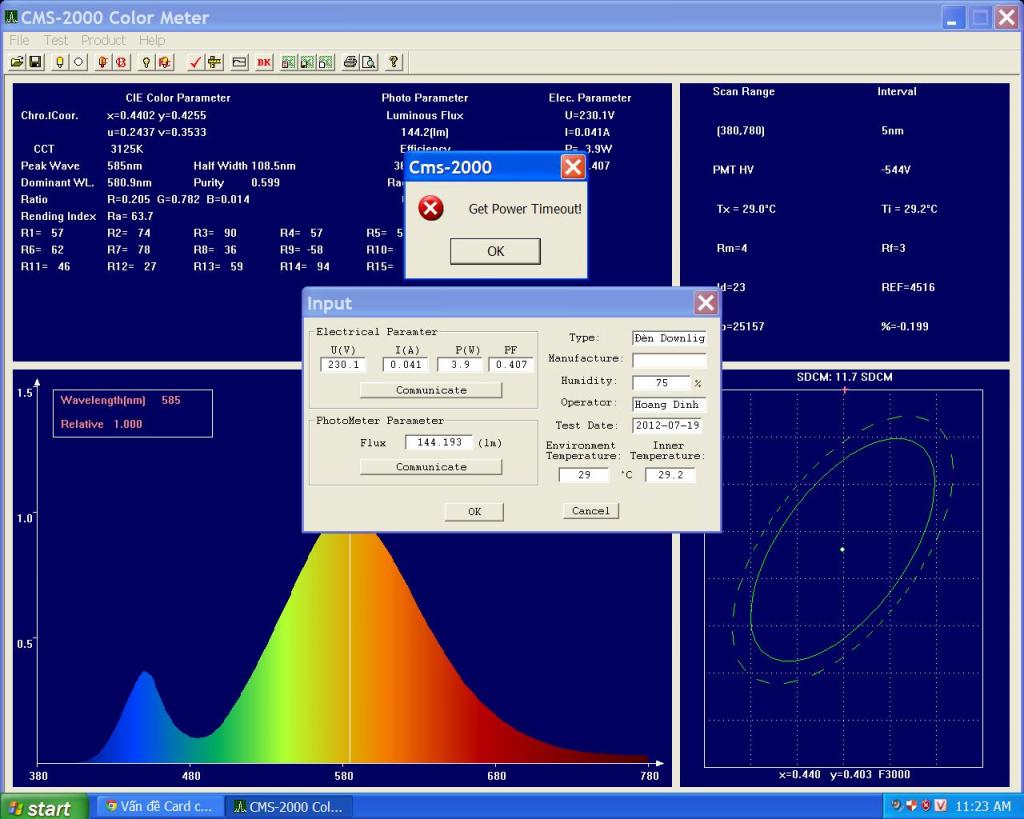Viewport: 1024px width, 819px height.
Task: Click the light bulb outline toolbar icon
Action: 146,62
